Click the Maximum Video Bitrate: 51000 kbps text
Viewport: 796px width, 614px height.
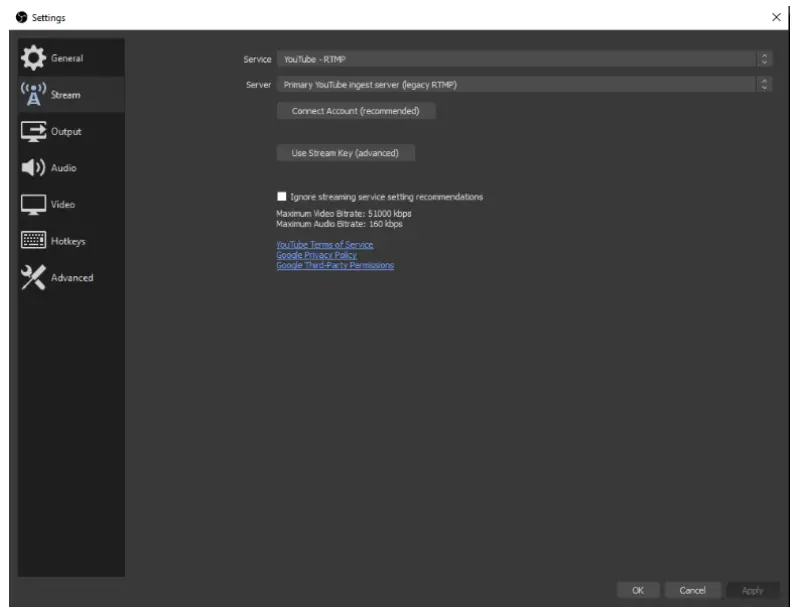(344, 213)
